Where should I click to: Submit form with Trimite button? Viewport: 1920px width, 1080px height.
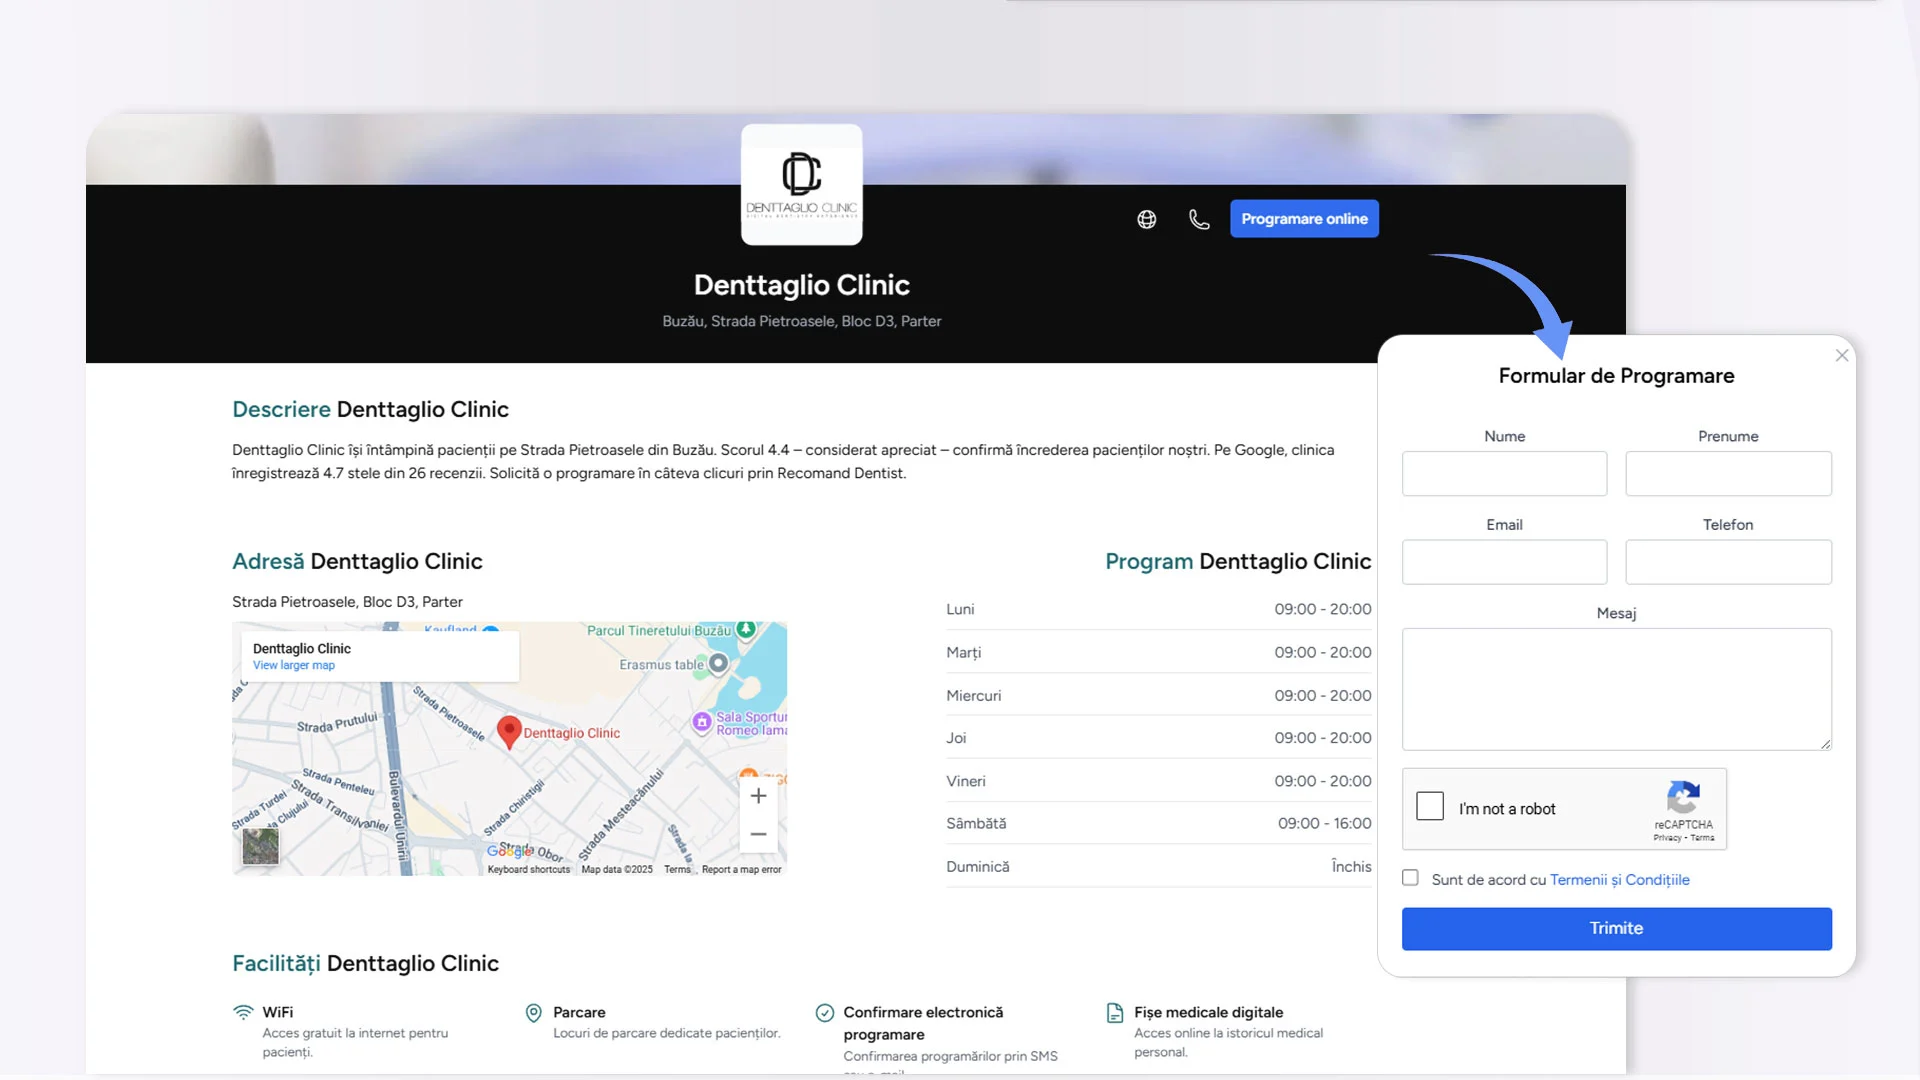pyautogui.click(x=1616, y=928)
